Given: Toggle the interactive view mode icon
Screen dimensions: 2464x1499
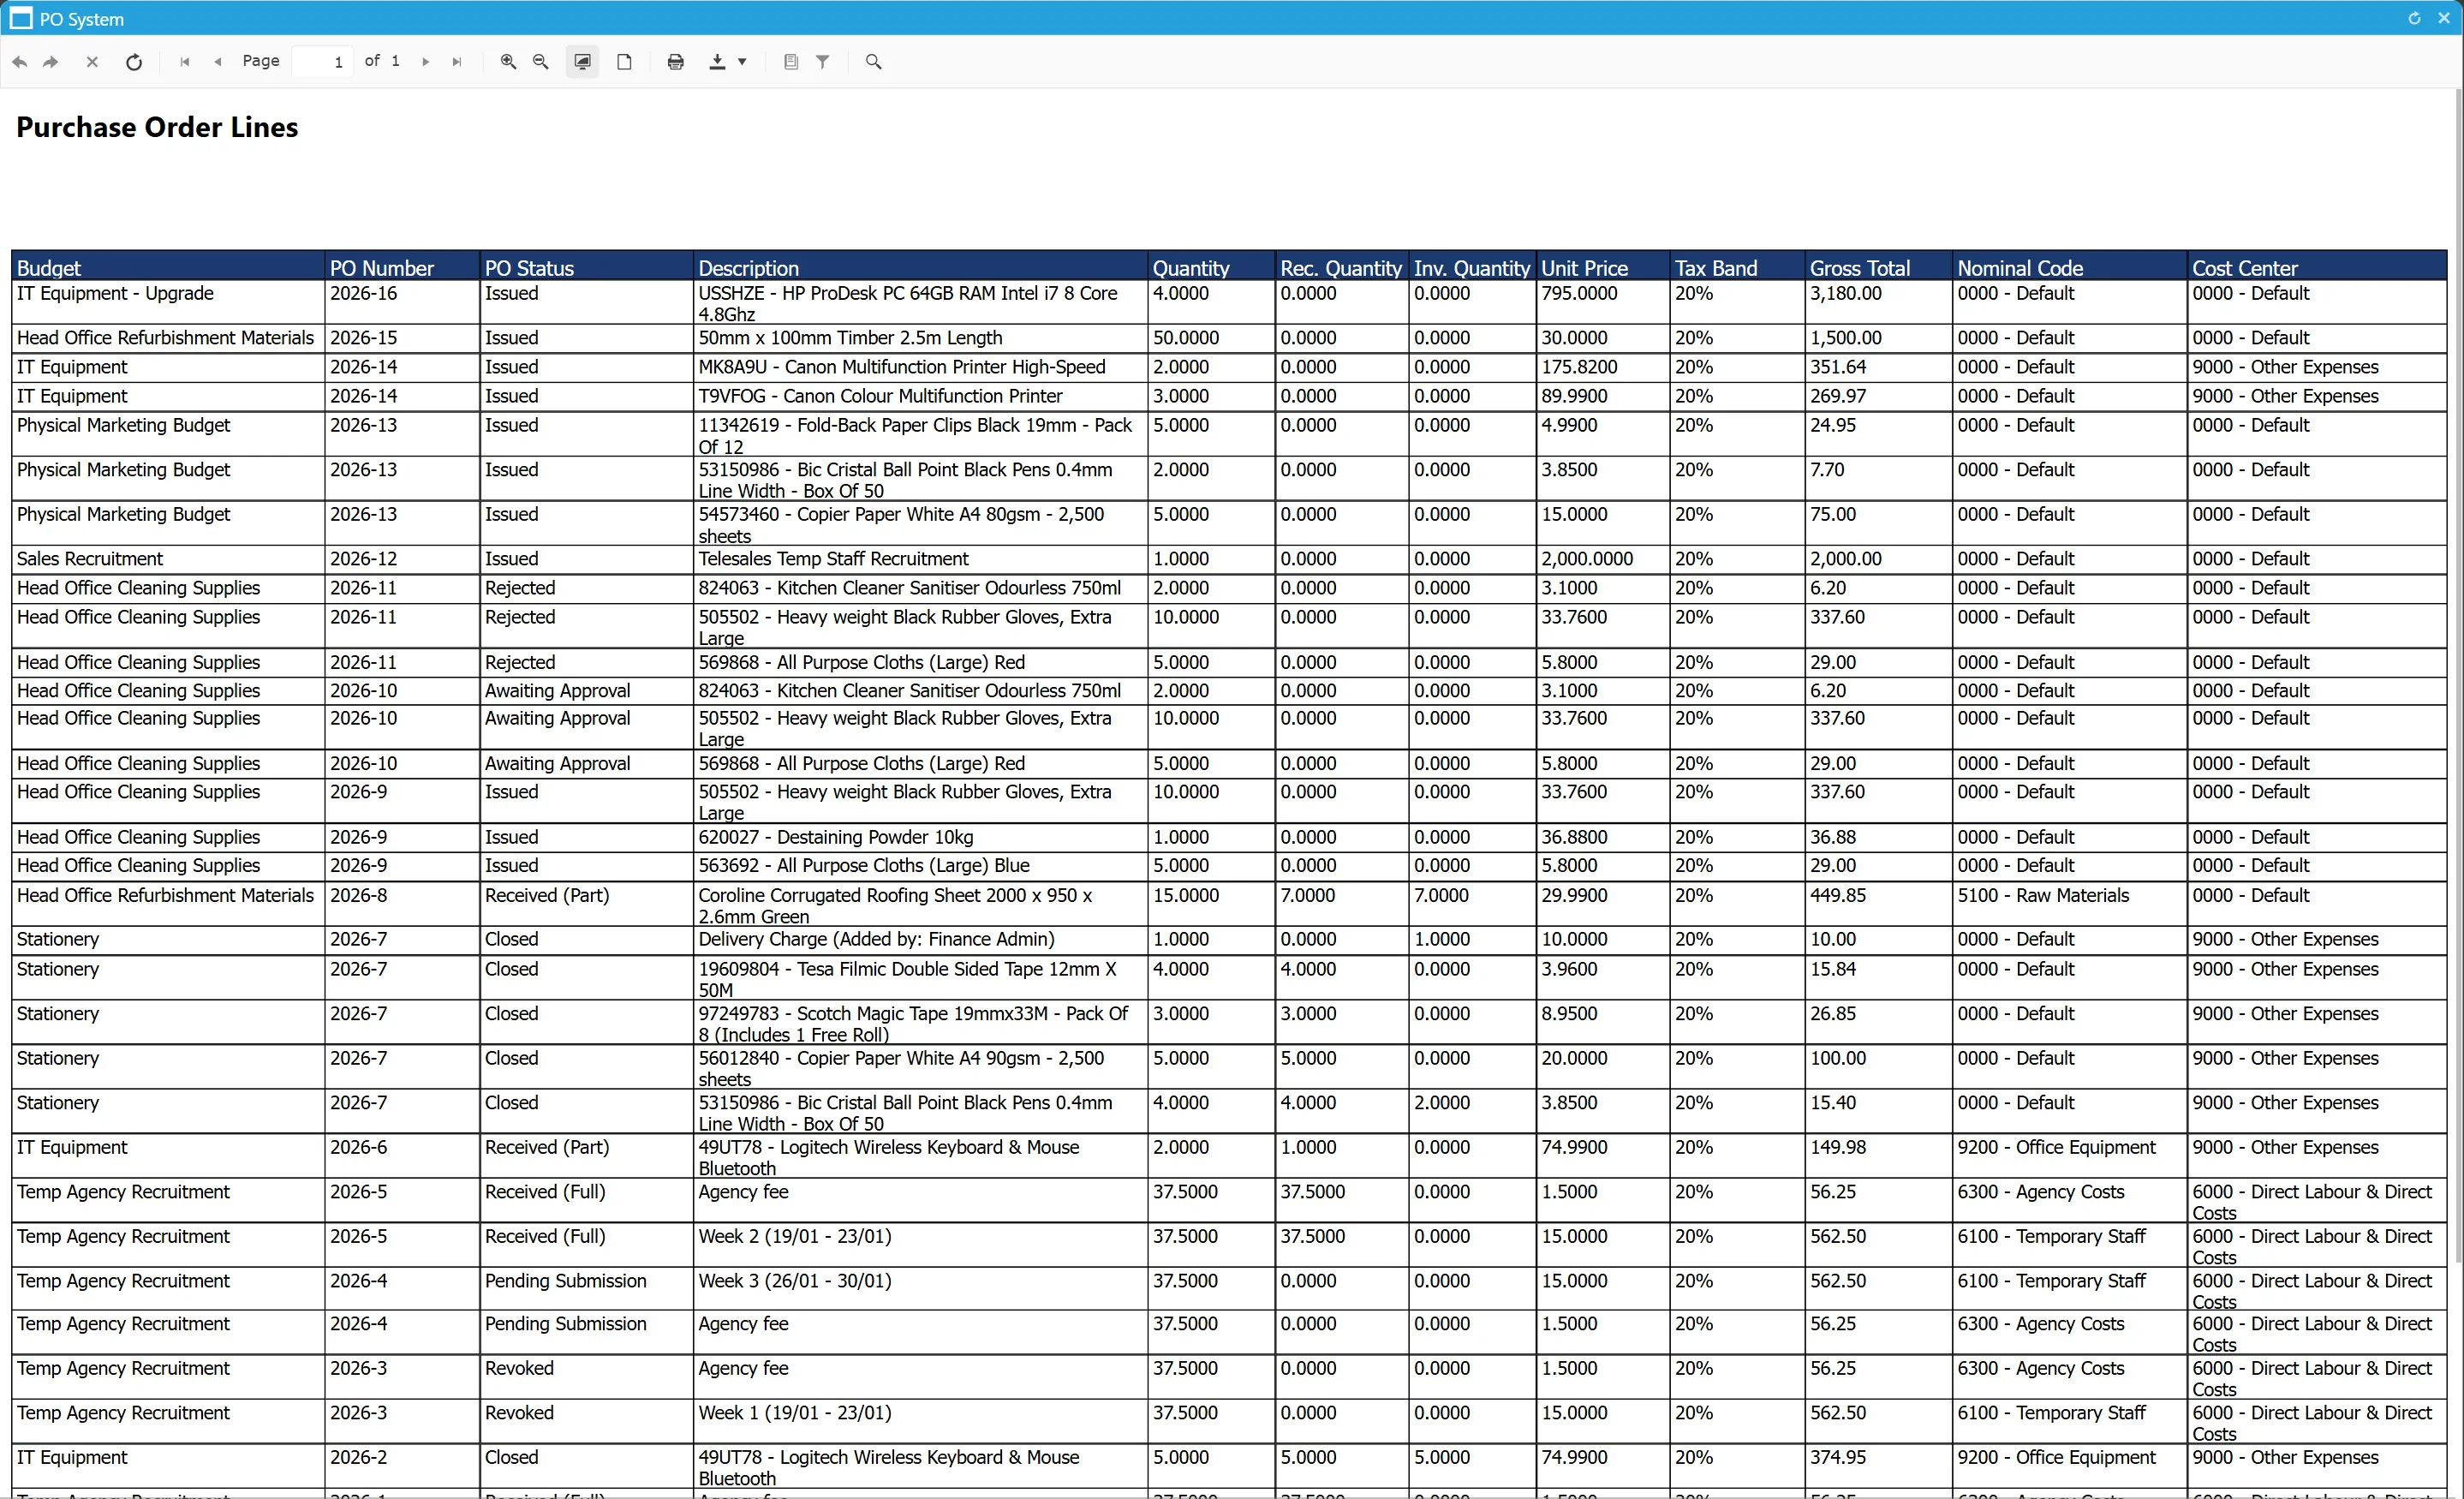Looking at the screenshot, I should pos(582,62).
